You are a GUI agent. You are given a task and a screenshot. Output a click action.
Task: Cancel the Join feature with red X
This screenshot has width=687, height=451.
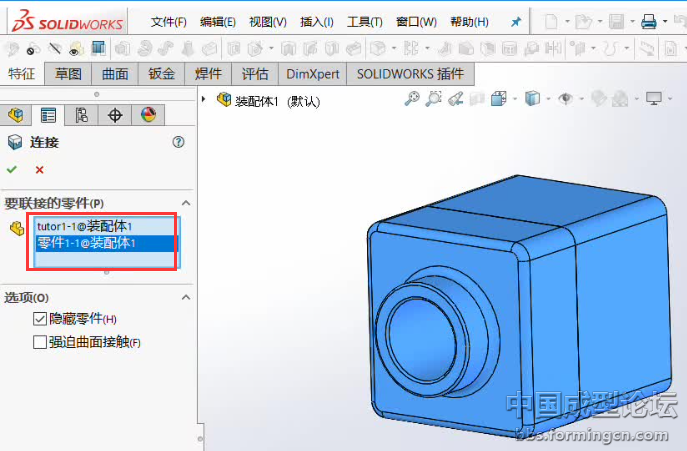coord(40,170)
